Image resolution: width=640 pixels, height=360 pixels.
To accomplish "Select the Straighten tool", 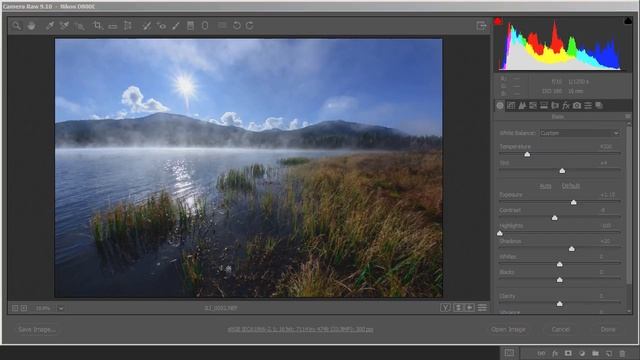I will pyautogui.click(x=113, y=26).
